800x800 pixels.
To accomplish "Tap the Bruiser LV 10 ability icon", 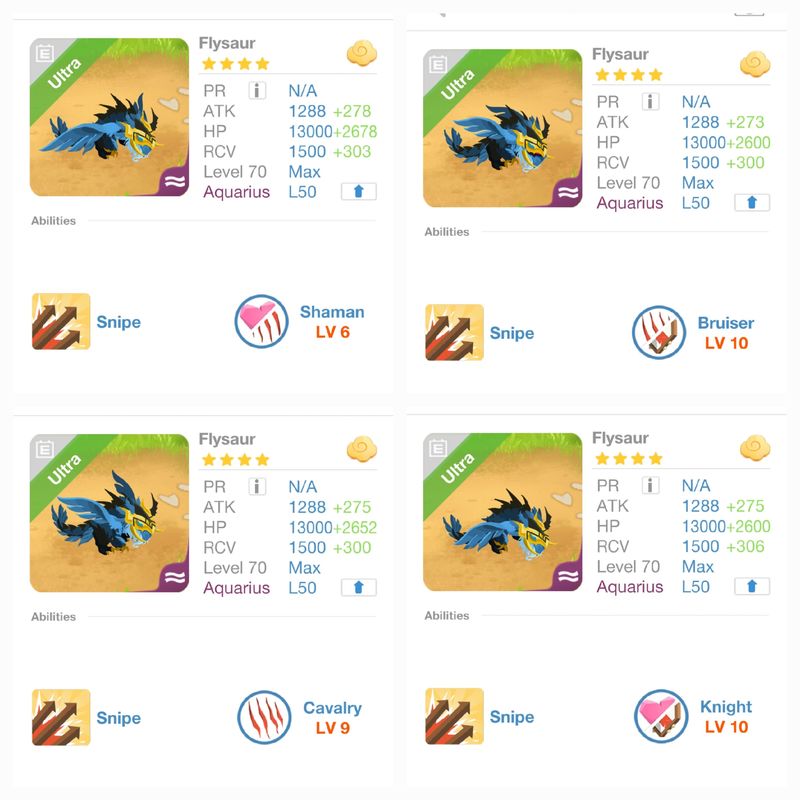I will coord(659,332).
